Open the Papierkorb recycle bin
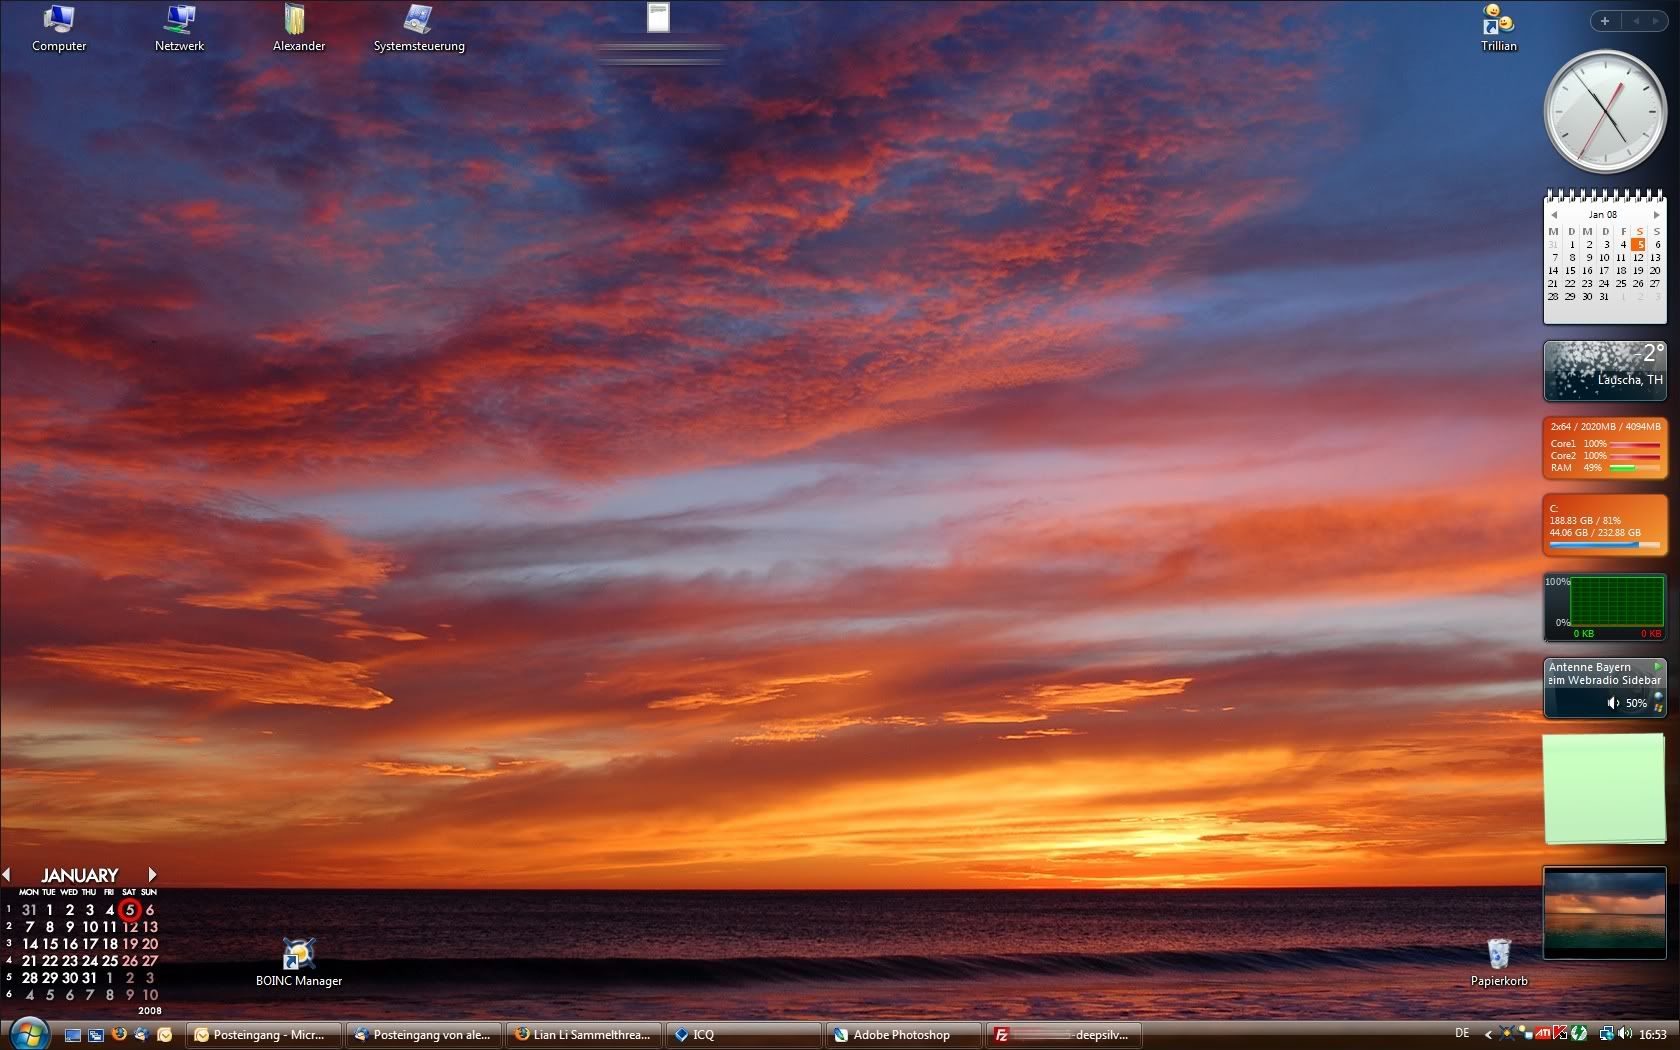Viewport: 1680px width, 1050px height. [1498, 962]
